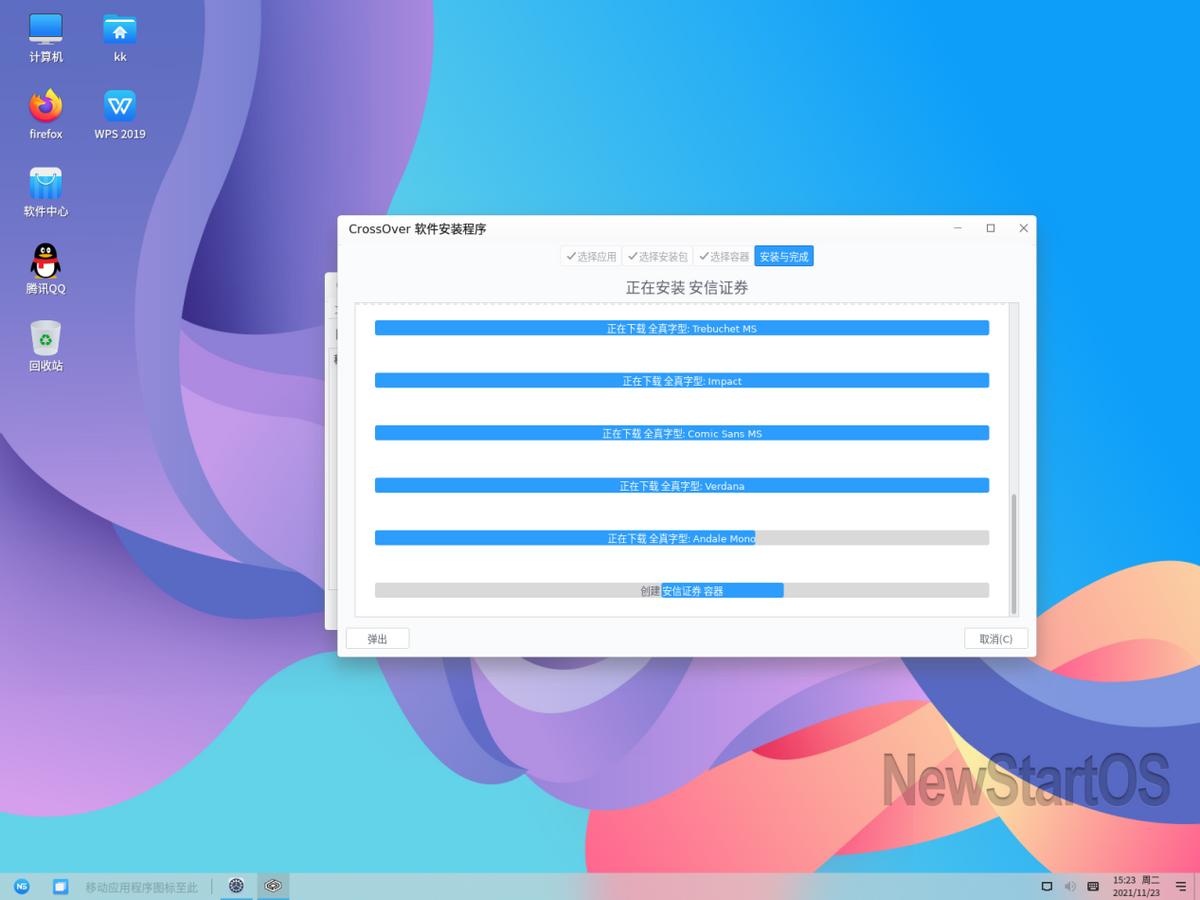This screenshot has height=900, width=1200.
Task: Open the clock showing 15:23
Action: [1136, 886]
